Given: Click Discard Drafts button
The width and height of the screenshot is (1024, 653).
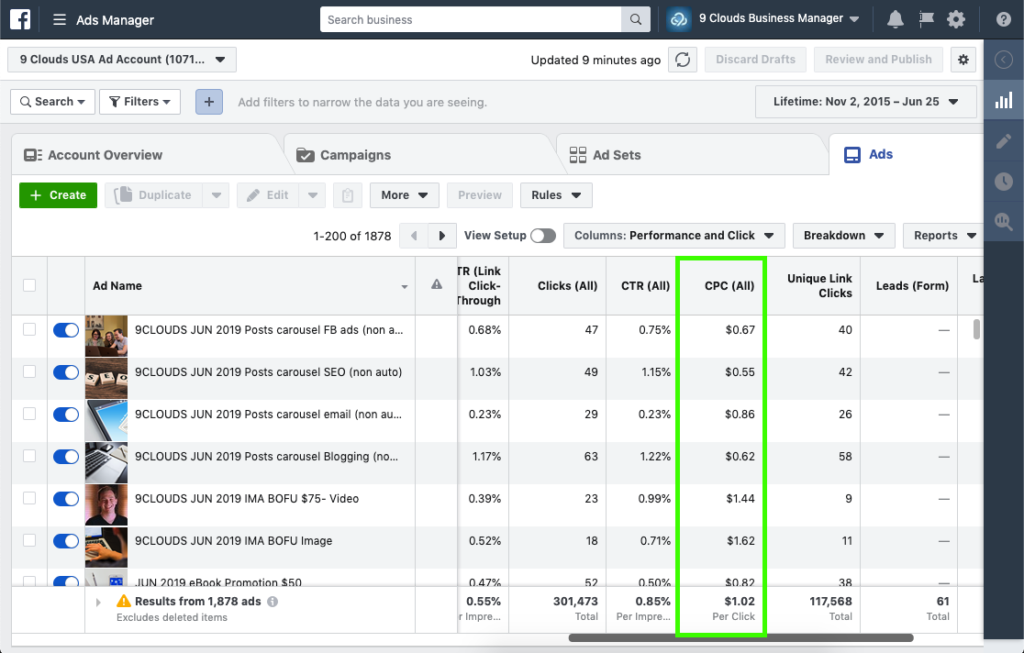Looking at the screenshot, I should (756, 59).
